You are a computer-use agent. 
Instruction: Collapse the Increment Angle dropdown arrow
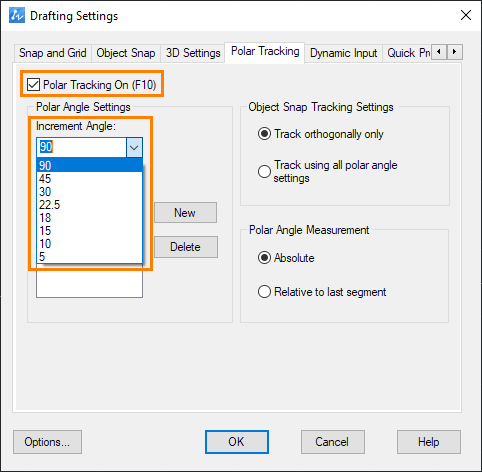134,147
